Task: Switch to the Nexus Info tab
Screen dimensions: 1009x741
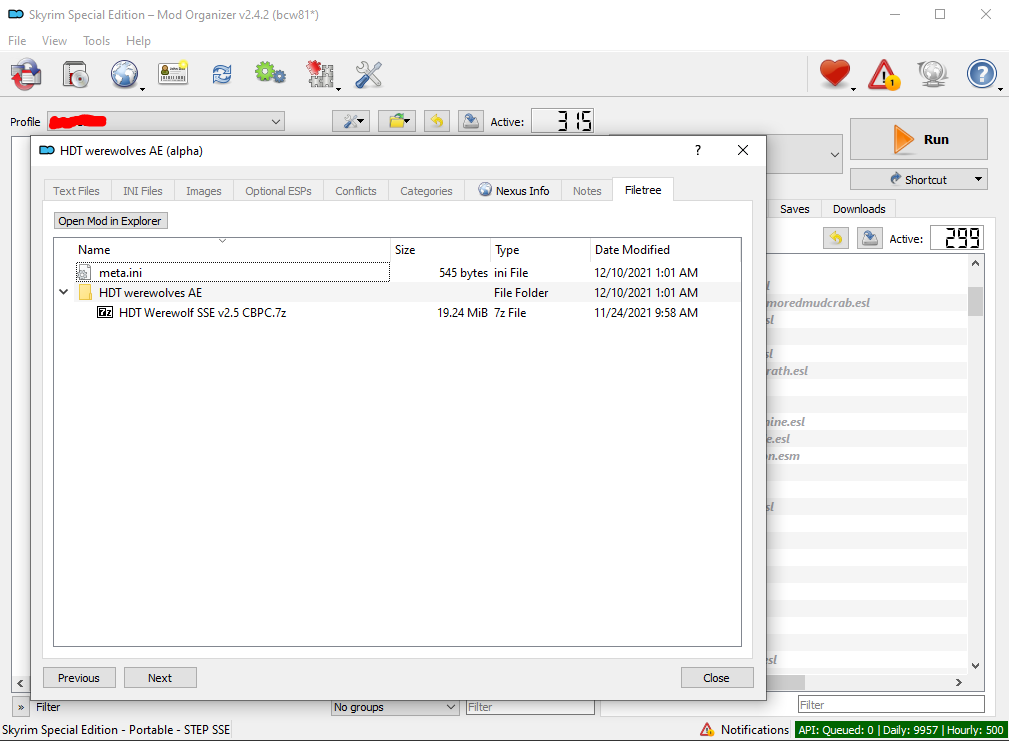Action: pos(514,190)
